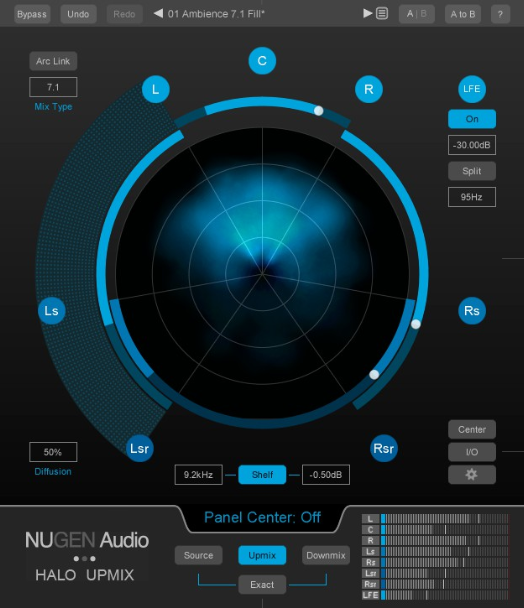Toggle the I/O panel button

coord(472,452)
